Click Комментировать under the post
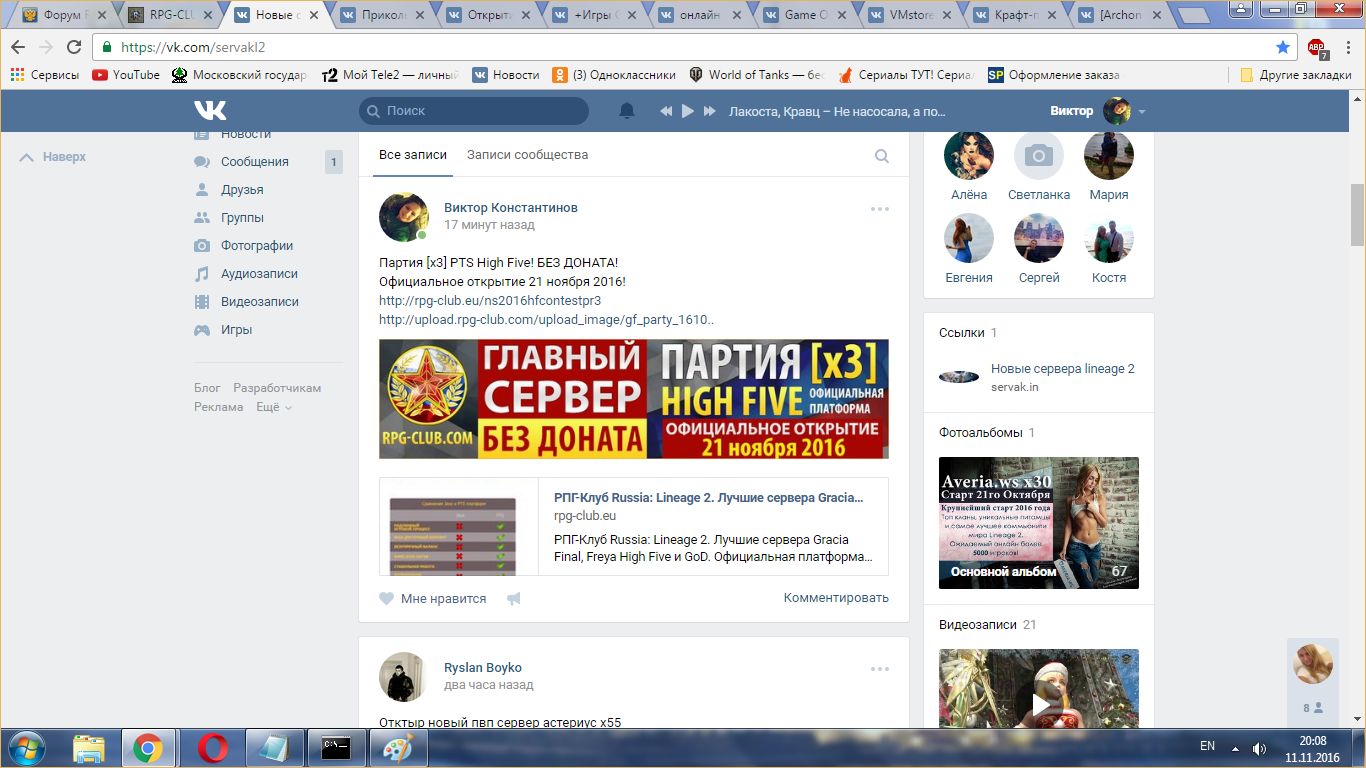The height and width of the screenshot is (768, 1366). [836, 598]
